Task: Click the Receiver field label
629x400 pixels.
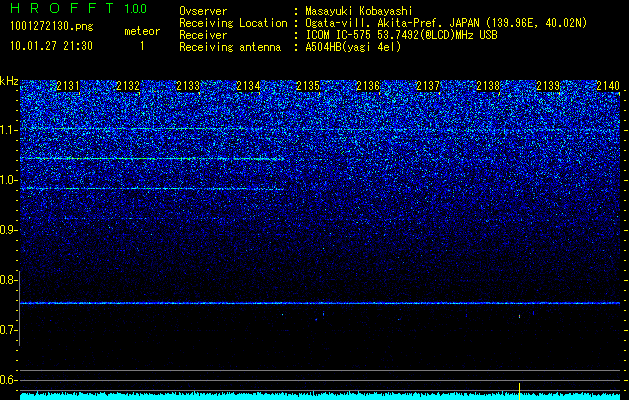Action: click(x=203, y=35)
